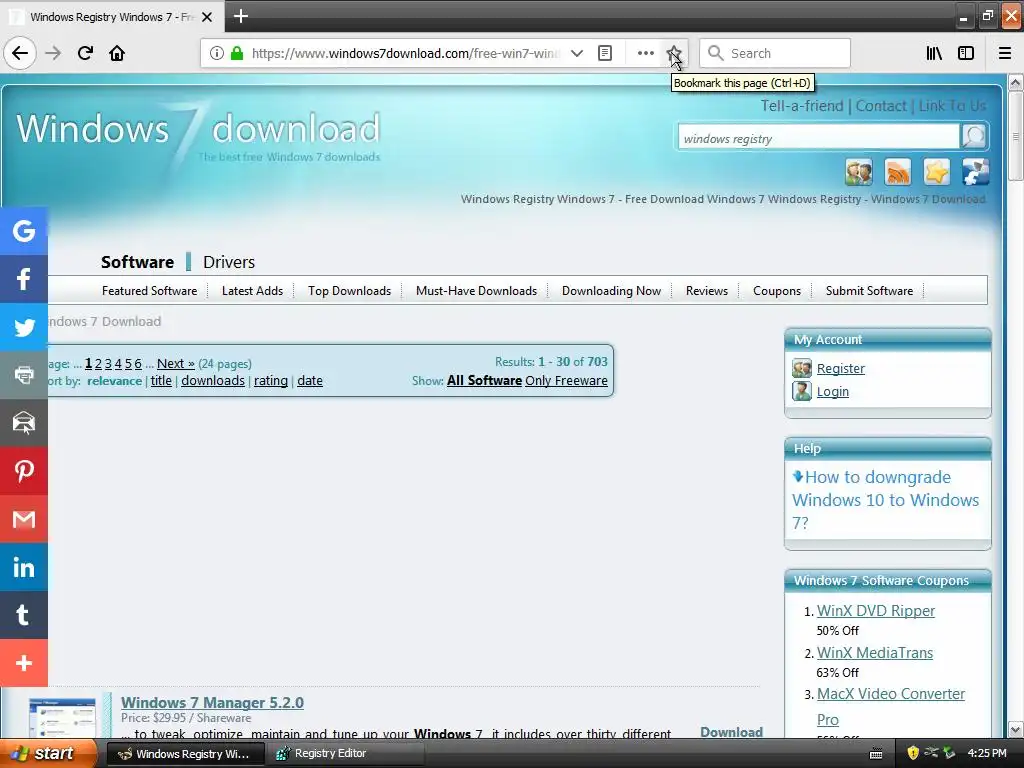Switch to the Software tab
This screenshot has height=768, width=1024.
tap(137, 262)
